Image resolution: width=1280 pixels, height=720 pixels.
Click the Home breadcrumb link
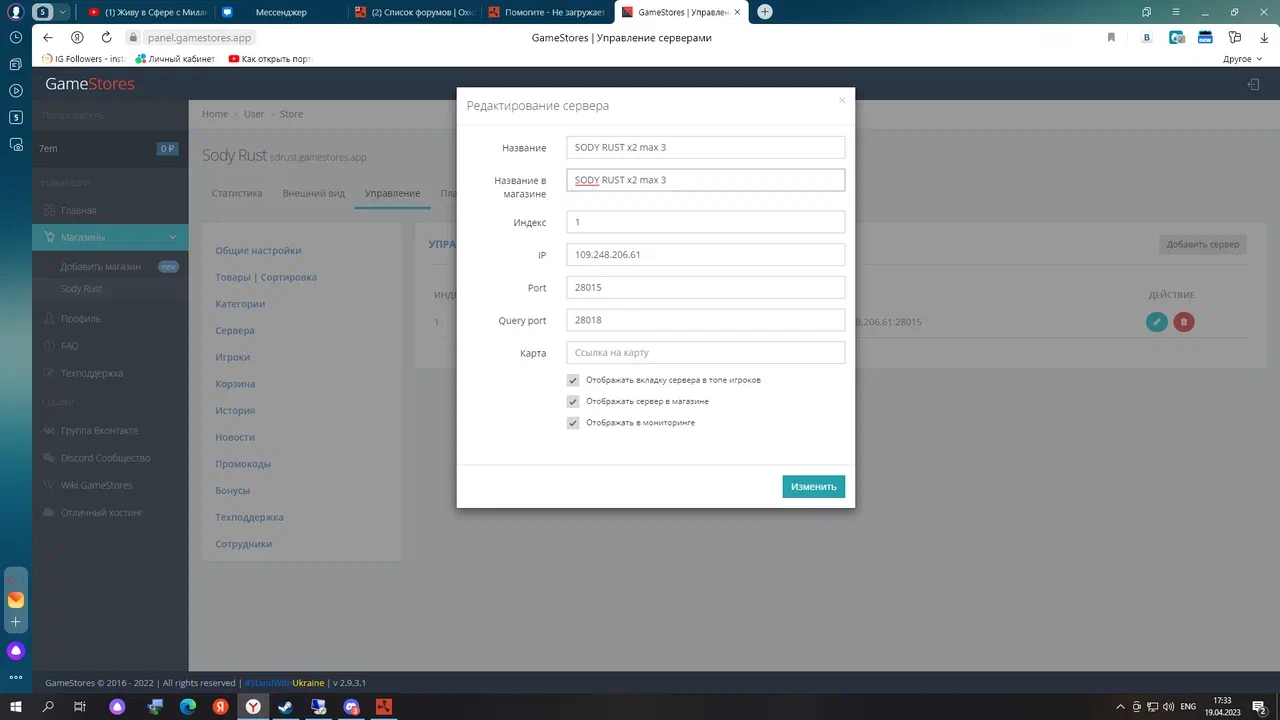[x=215, y=114]
